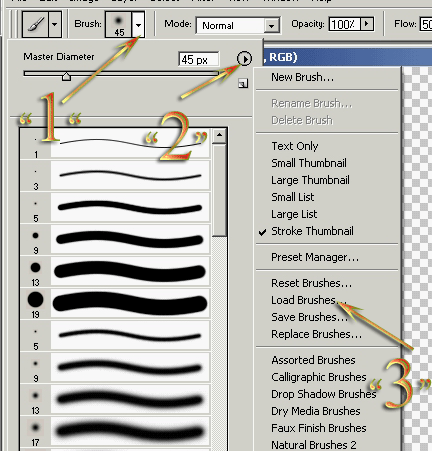Screen dimensions: 432x451
Task: Choose Text Only view option
Action: coord(295,146)
